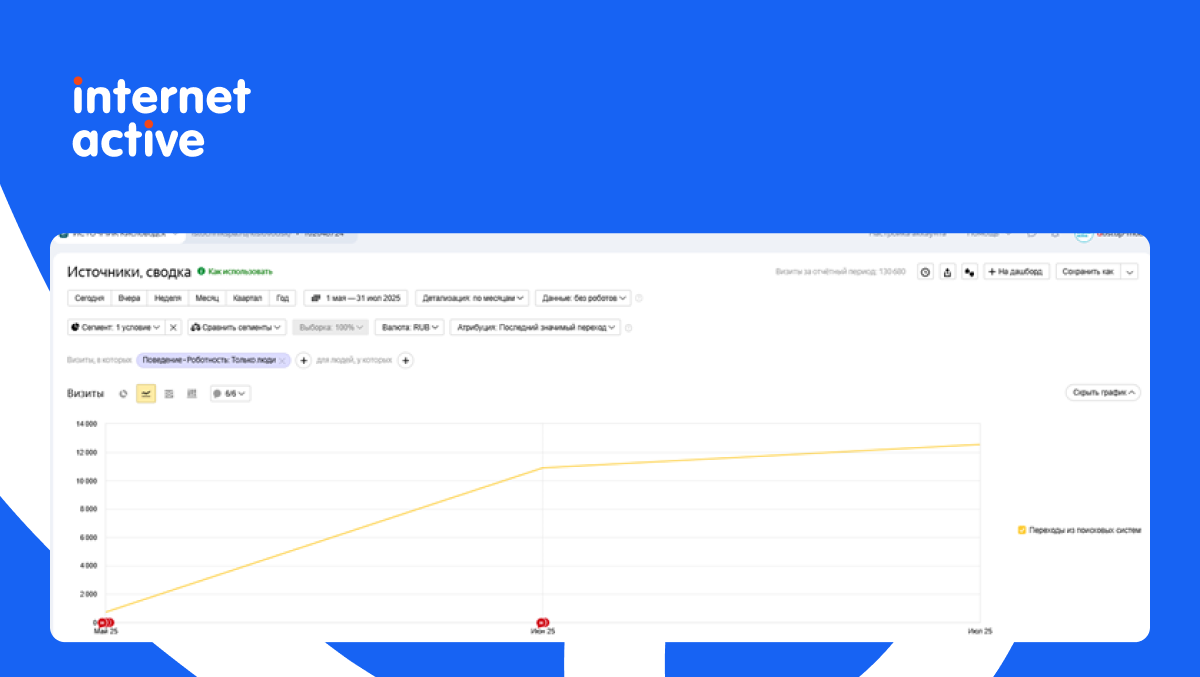1200x677 pixels.
Task: Open the report comparison icon button
Action: 968,272
